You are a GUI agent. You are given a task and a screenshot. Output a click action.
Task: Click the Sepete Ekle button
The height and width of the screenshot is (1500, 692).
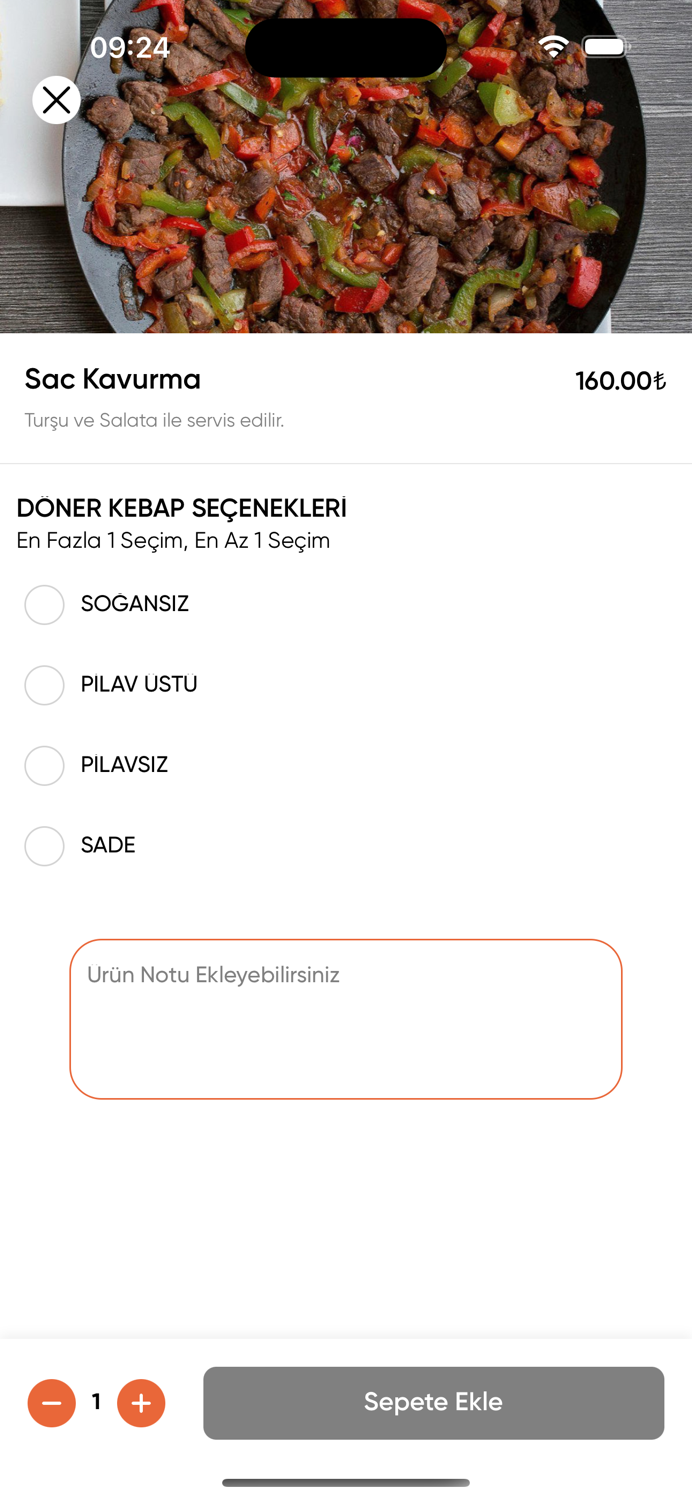tap(433, 1403)
